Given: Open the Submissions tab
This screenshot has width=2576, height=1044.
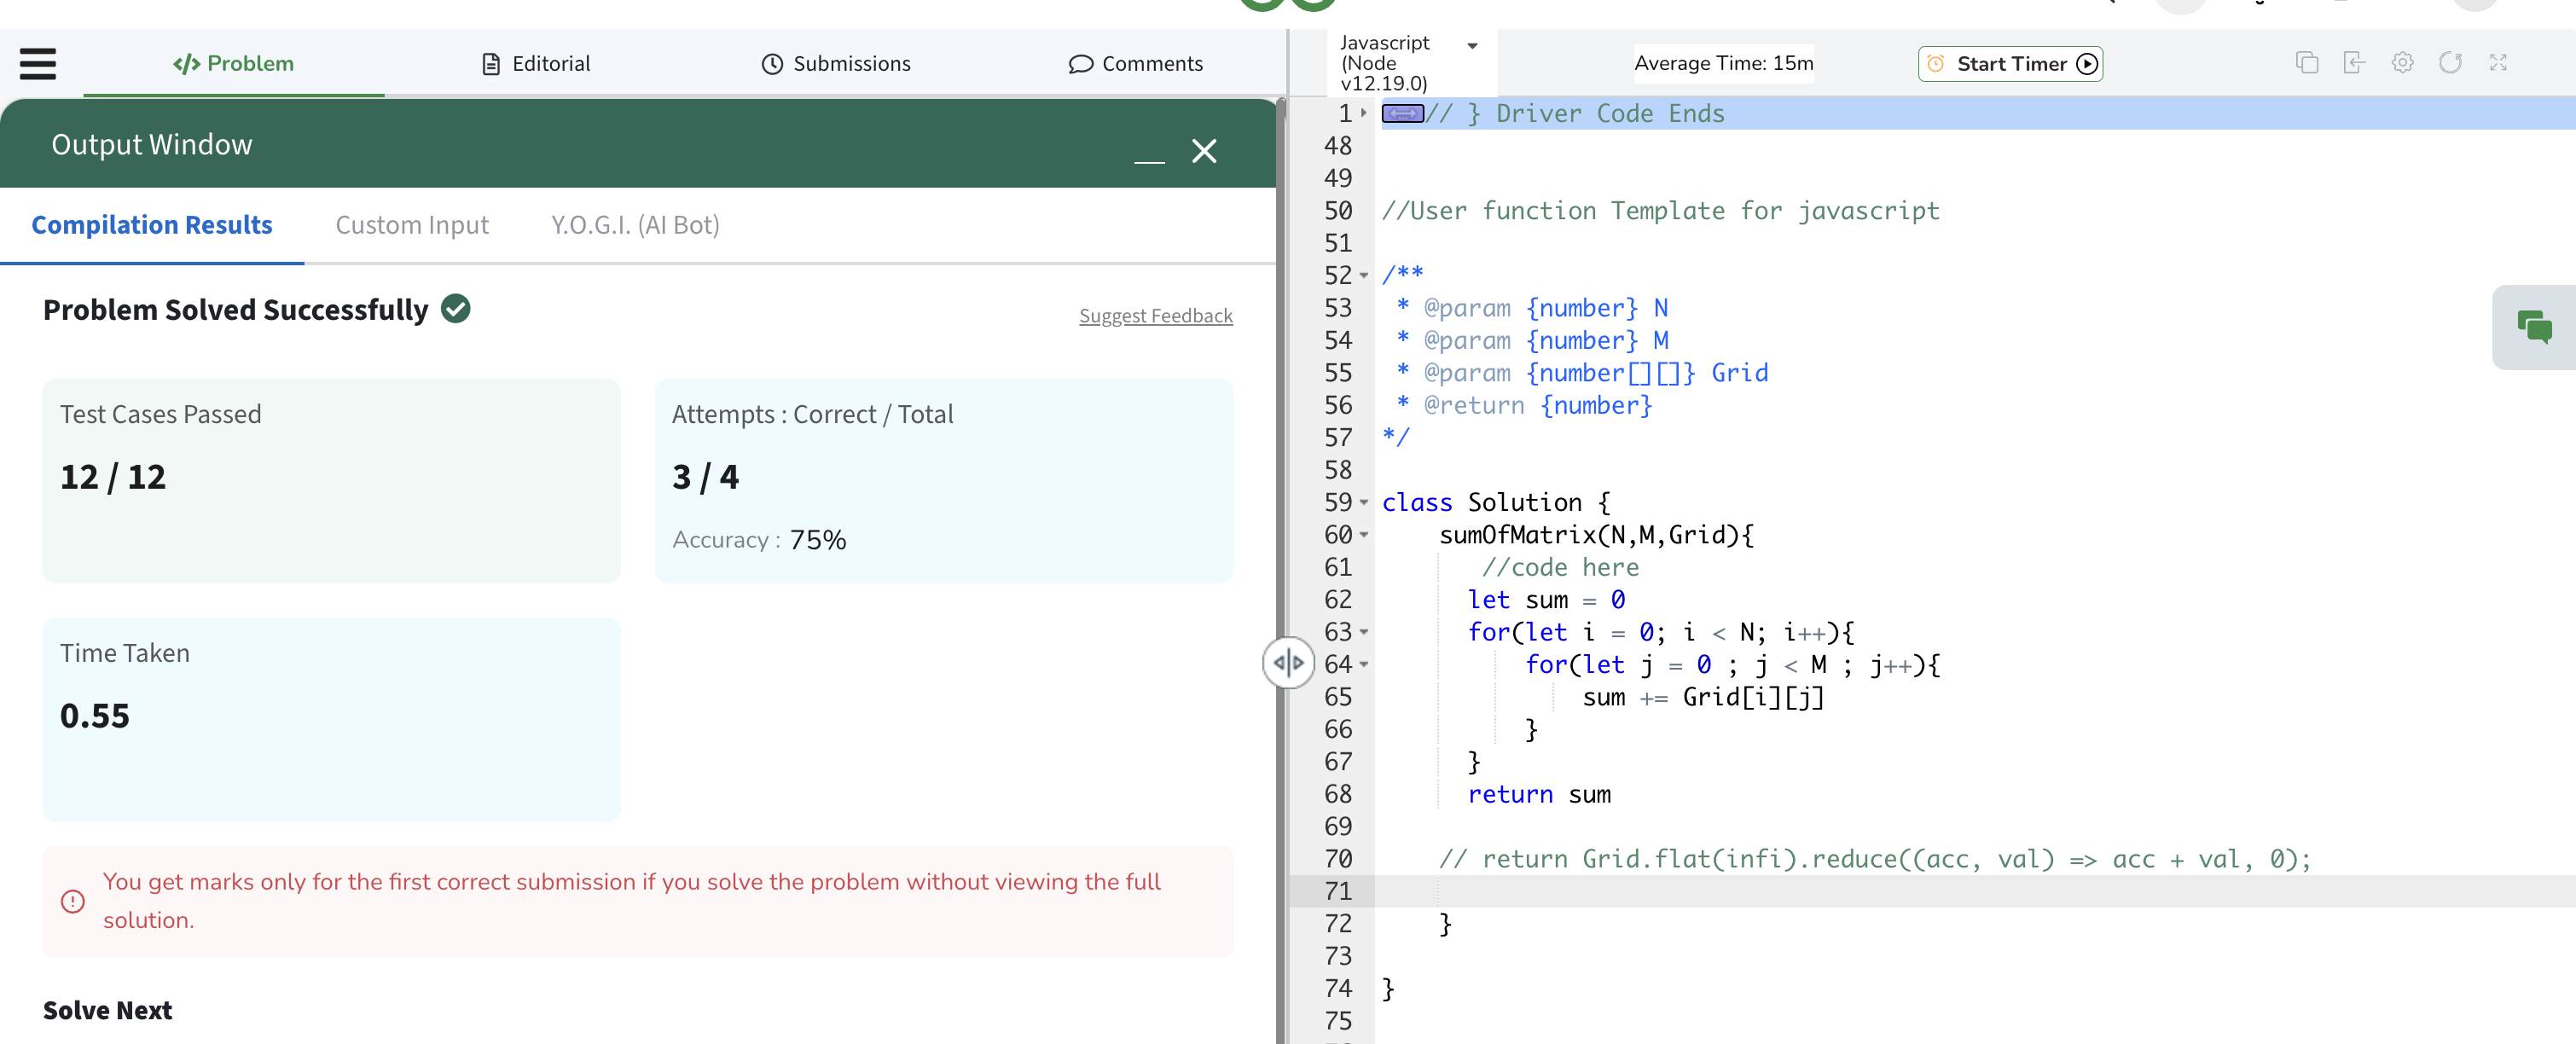Looking at the screenshot, I should click(x=836, y=64).
